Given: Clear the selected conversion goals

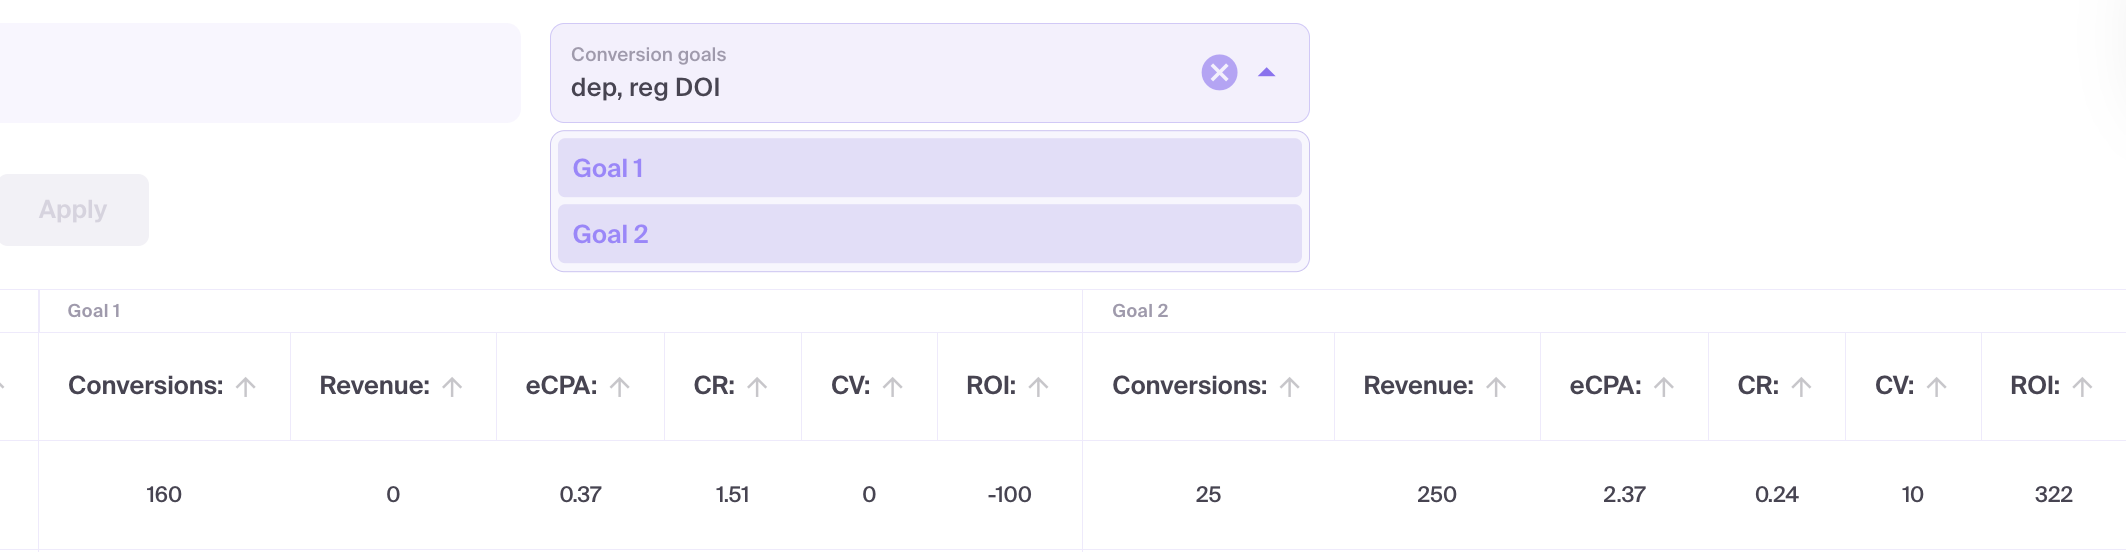Looking at the screenshot, I should pyautogui.click(x=1219, y=72).
